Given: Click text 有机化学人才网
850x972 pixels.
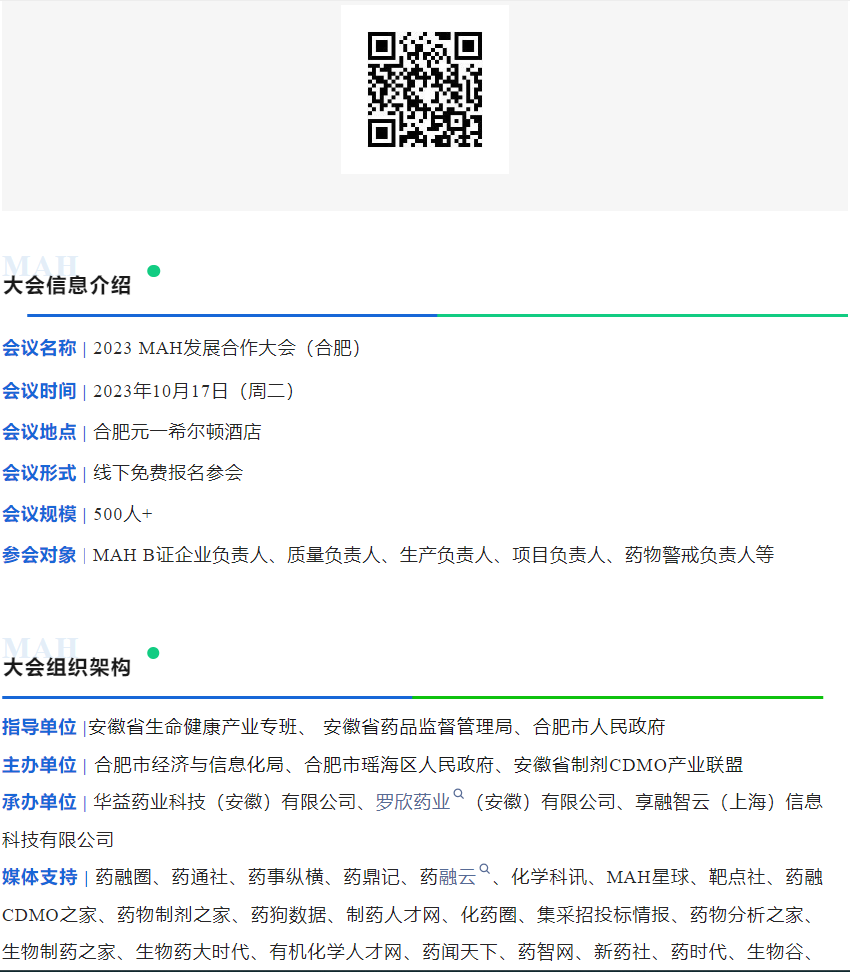Looking at the screenshot, I should click(335, 952).
